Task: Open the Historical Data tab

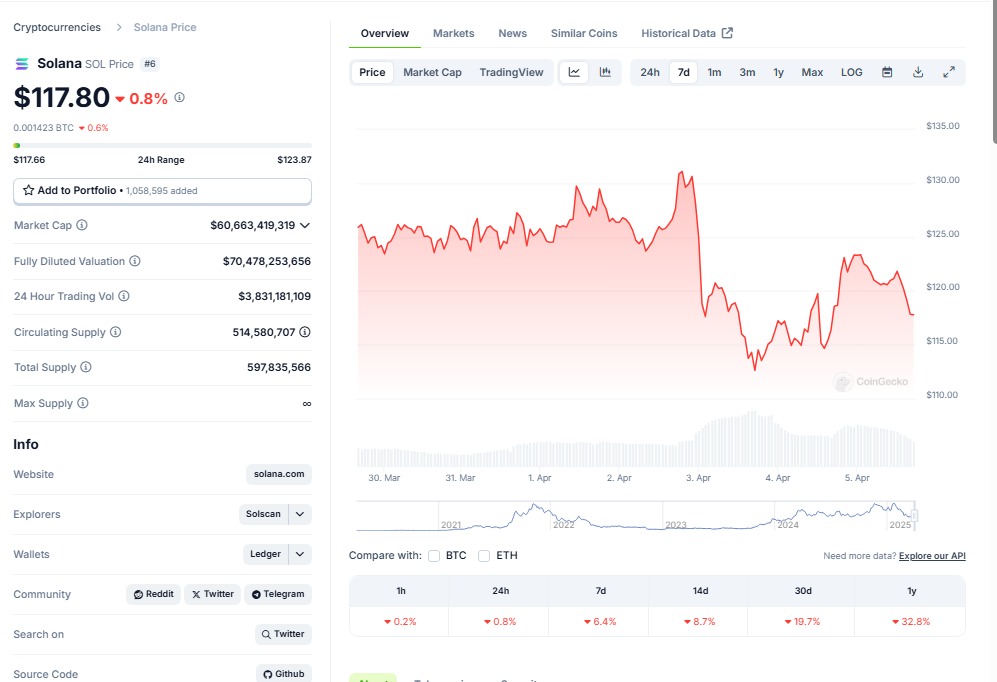Action: click(687, 34)
